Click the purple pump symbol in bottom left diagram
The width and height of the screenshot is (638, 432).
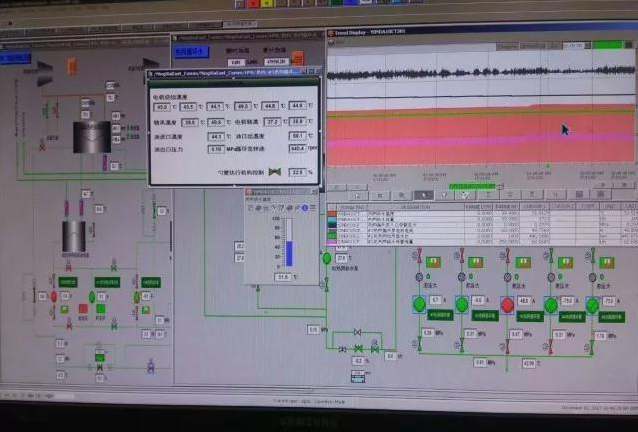click(151, 366)
